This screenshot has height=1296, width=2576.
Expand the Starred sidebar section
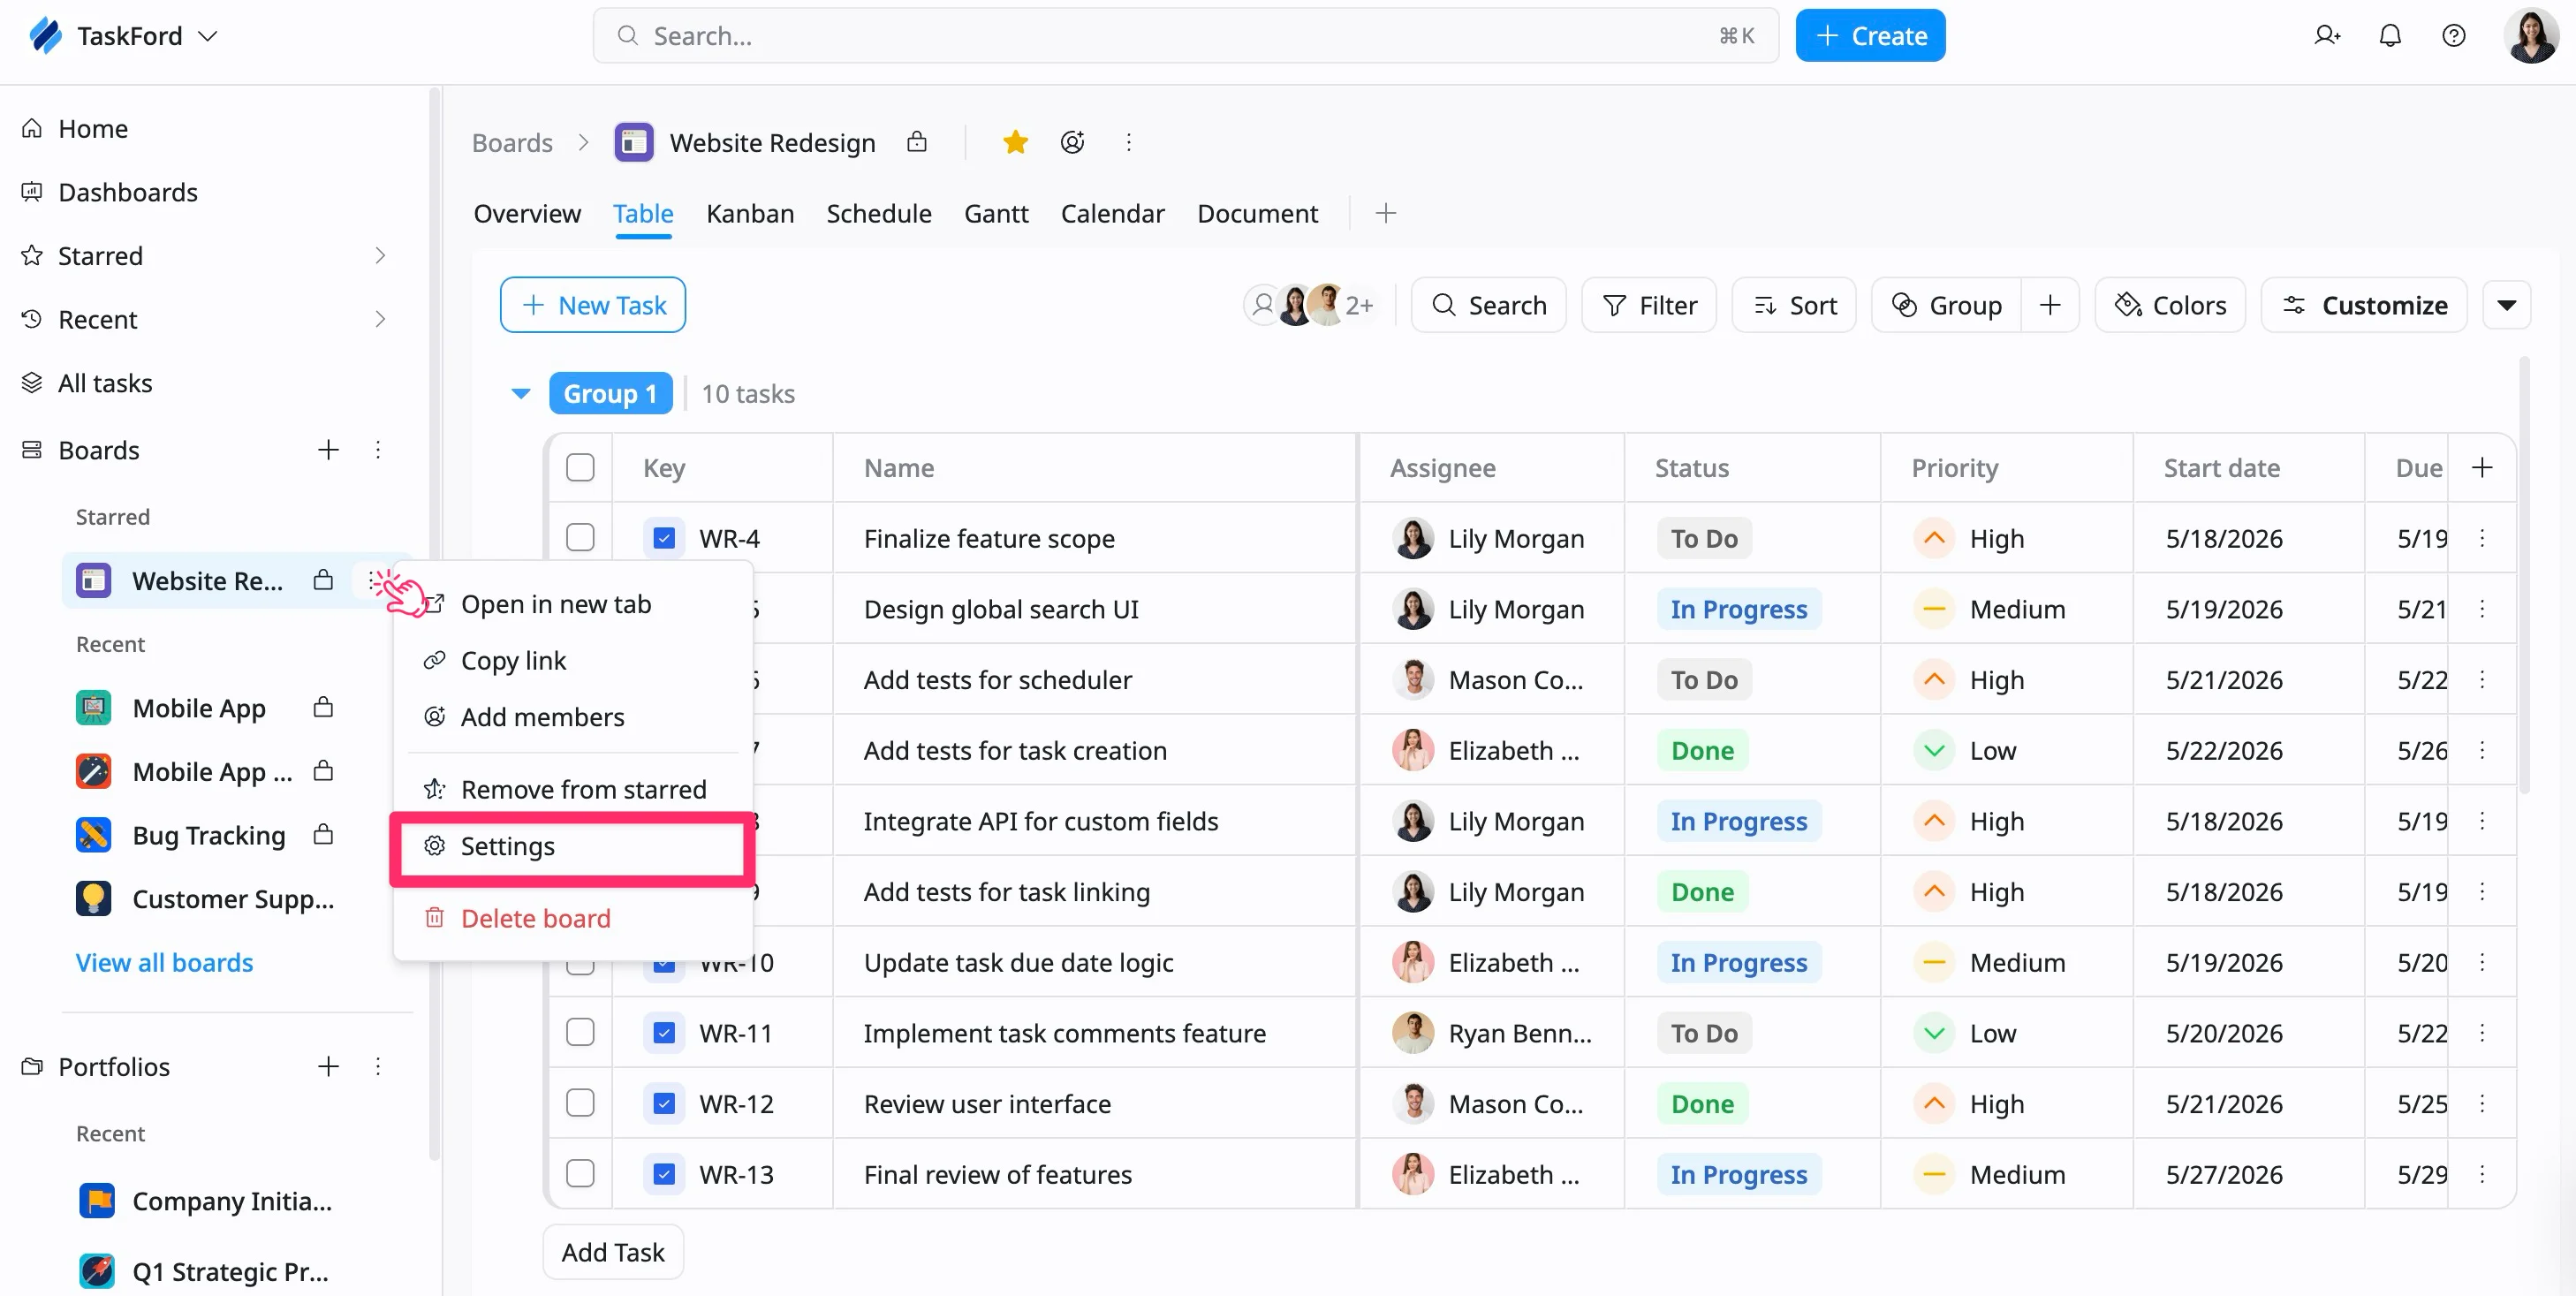click(380, 255)
